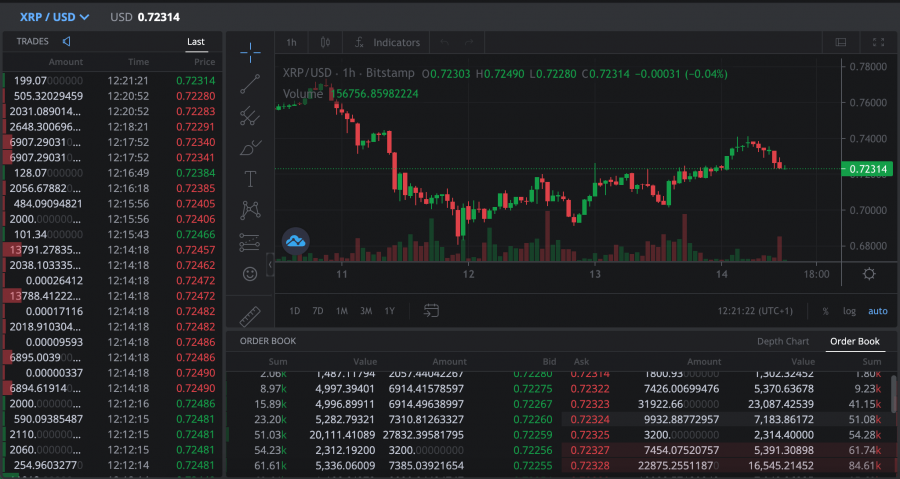Toggle auto scale on chart
900x479 pixels.
tap(877, 311)
